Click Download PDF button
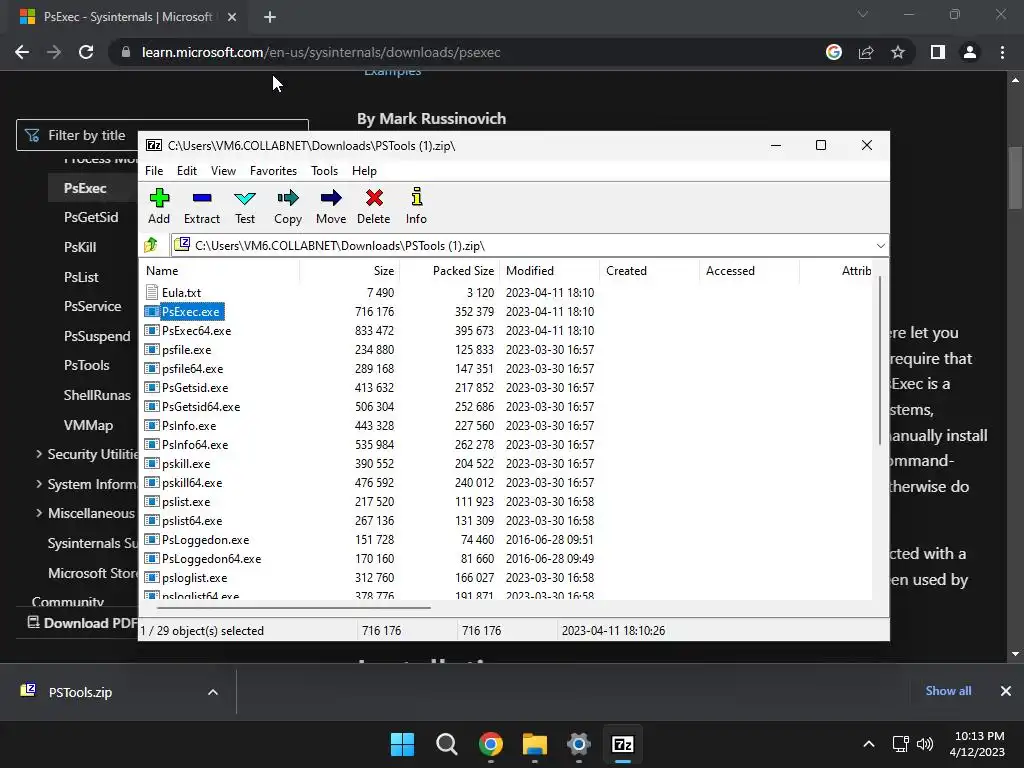The width and height of the screenshot is (1024, 768). (82, 623)
